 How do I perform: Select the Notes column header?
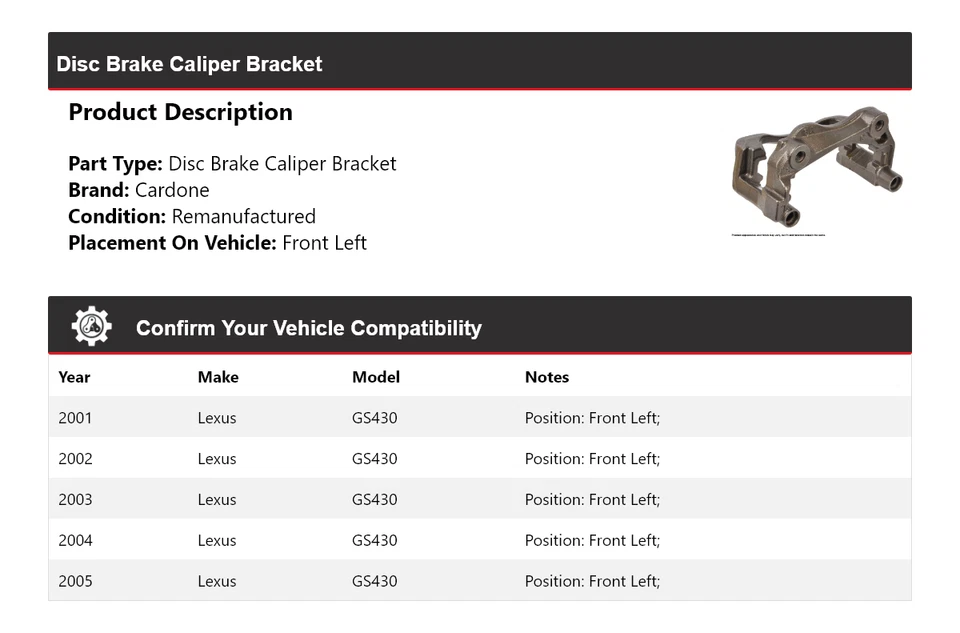[547, 377]
